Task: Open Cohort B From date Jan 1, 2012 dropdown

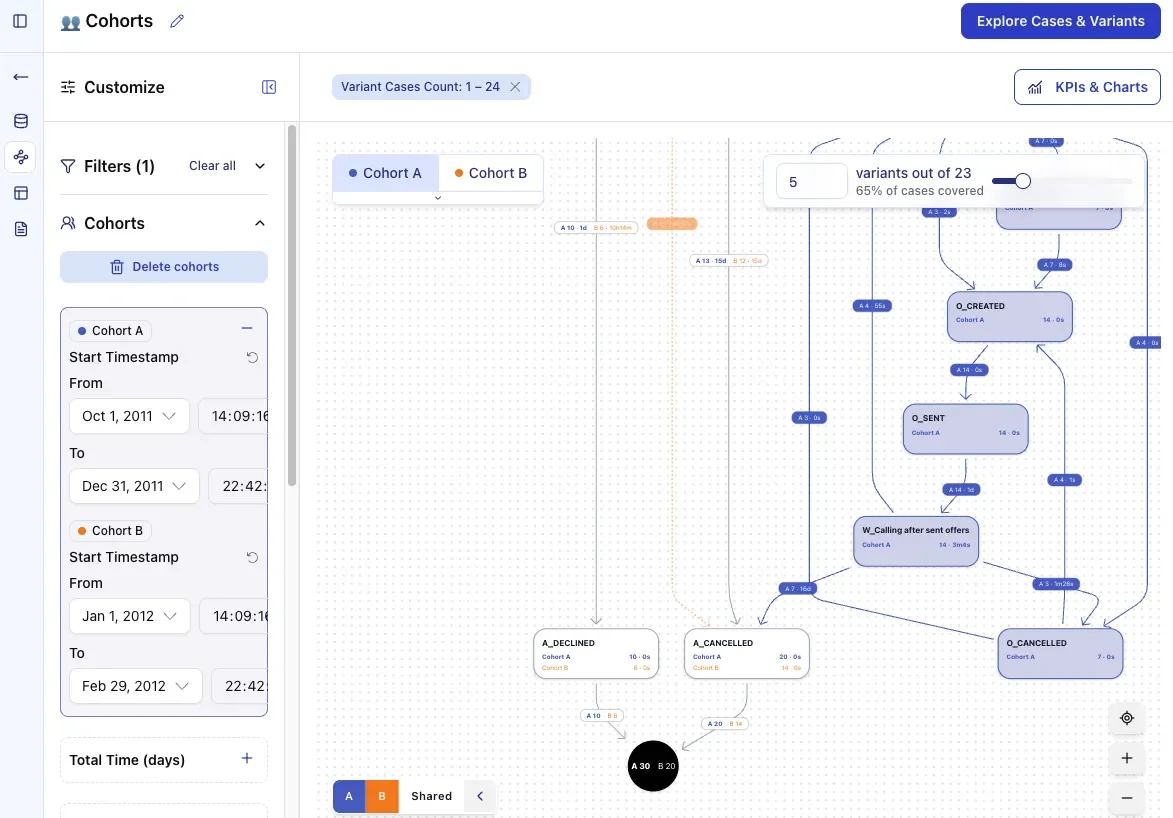Action: 130,616
